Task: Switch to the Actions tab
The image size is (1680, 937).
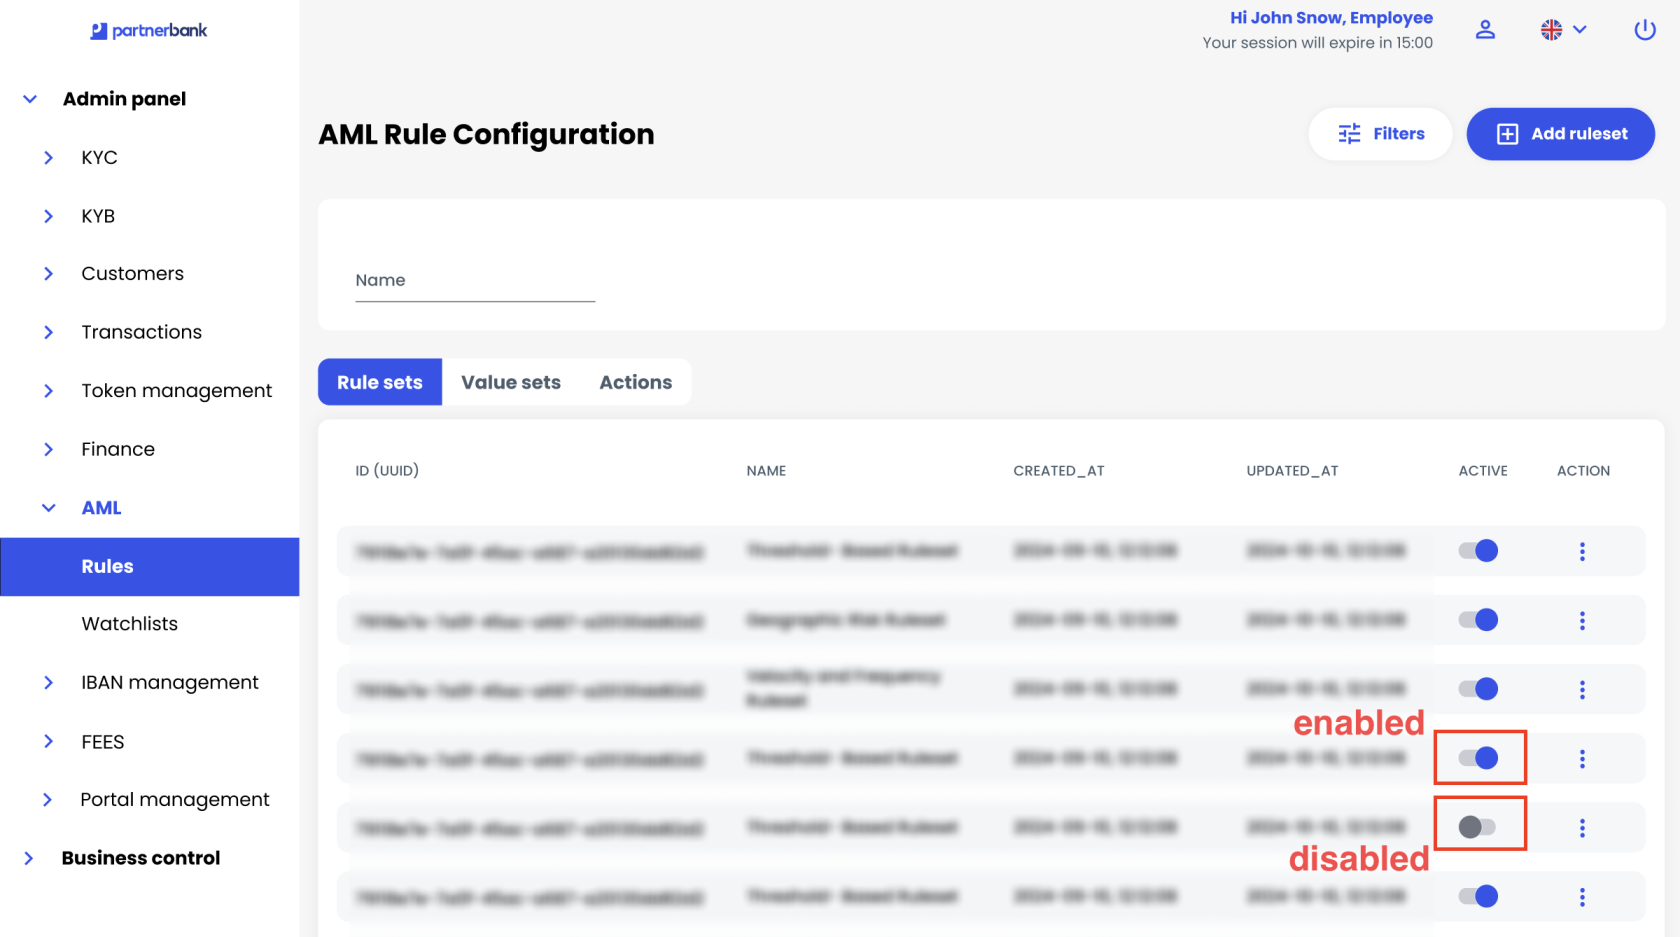Action: tap(635, 382)
